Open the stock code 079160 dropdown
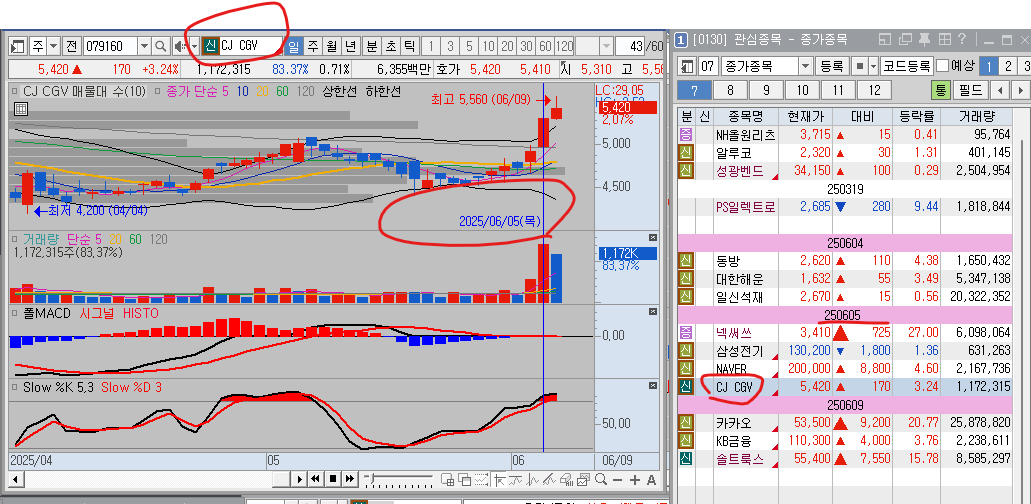The height and width of the screenshot is (504, 1031). click(x=144, y=46)
